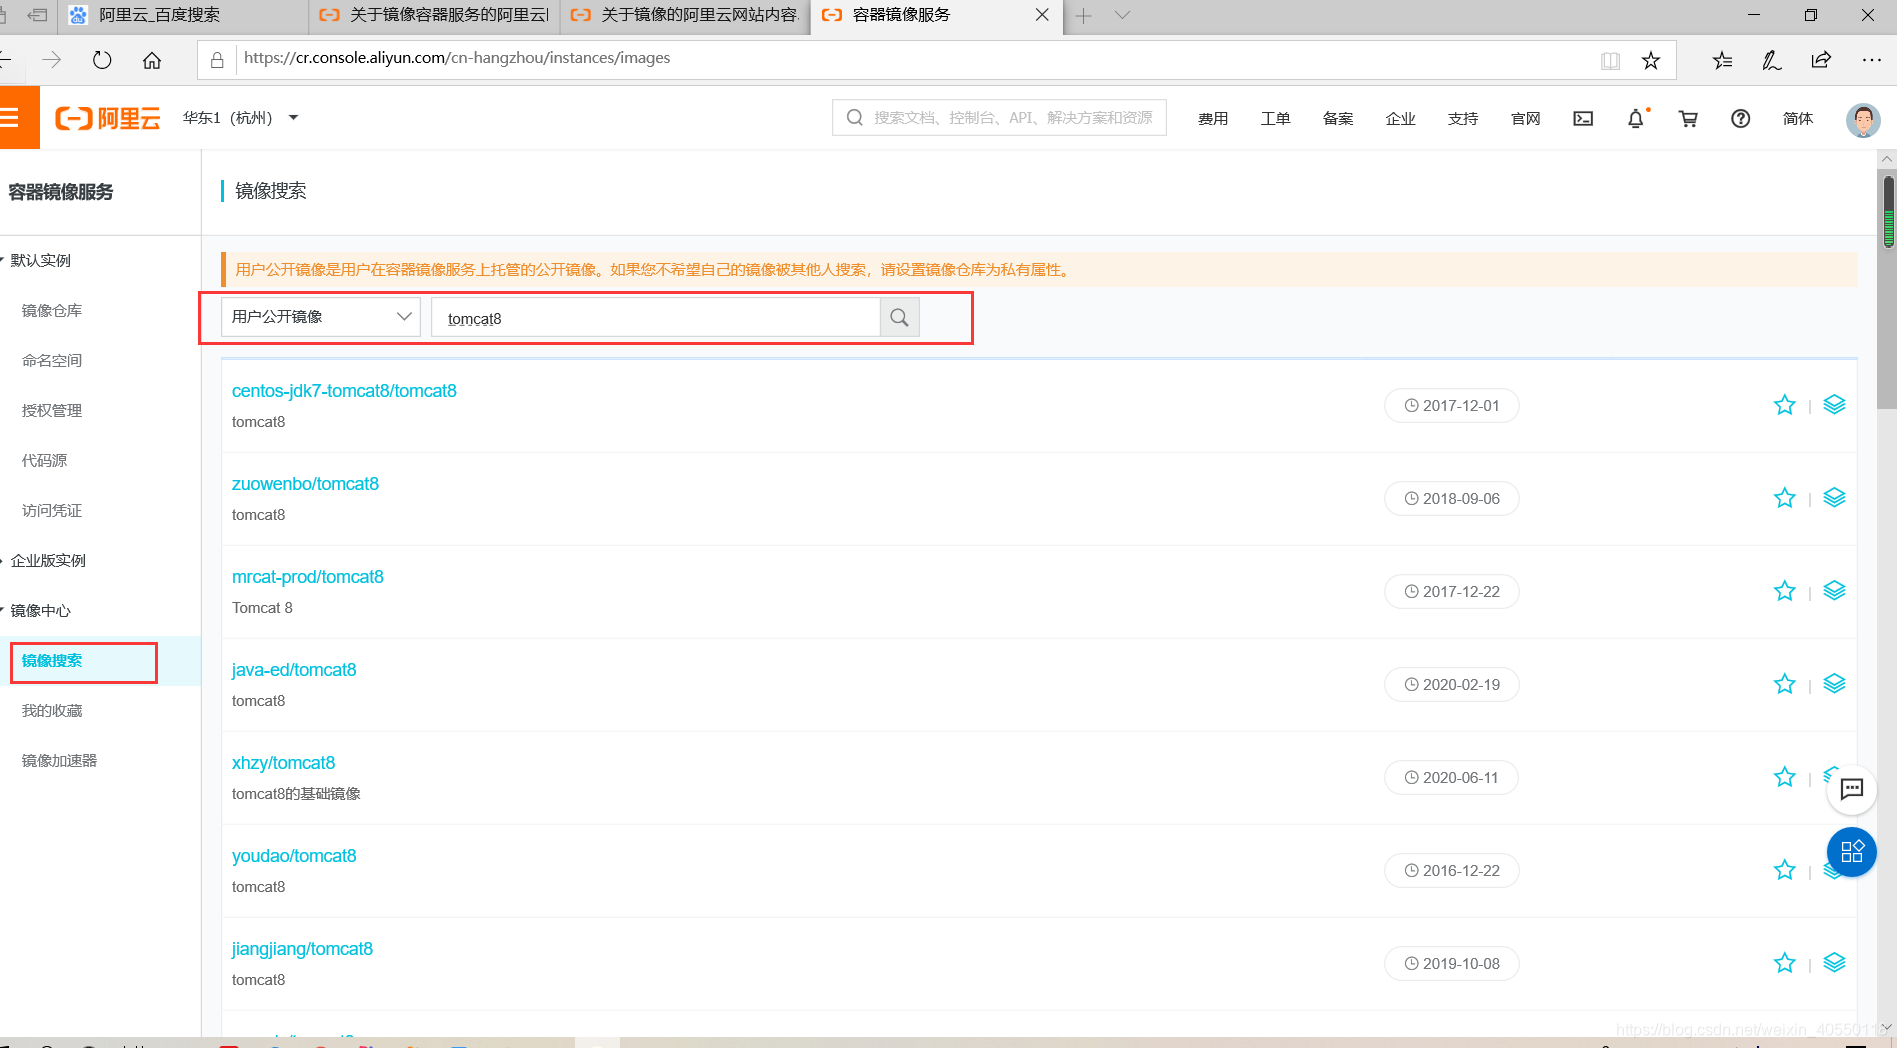Open layers icon for zuowenbo/tomcat8
Viewport: 1897px width, 1048px height.
pyautogui.click(x=1834, y=498)
